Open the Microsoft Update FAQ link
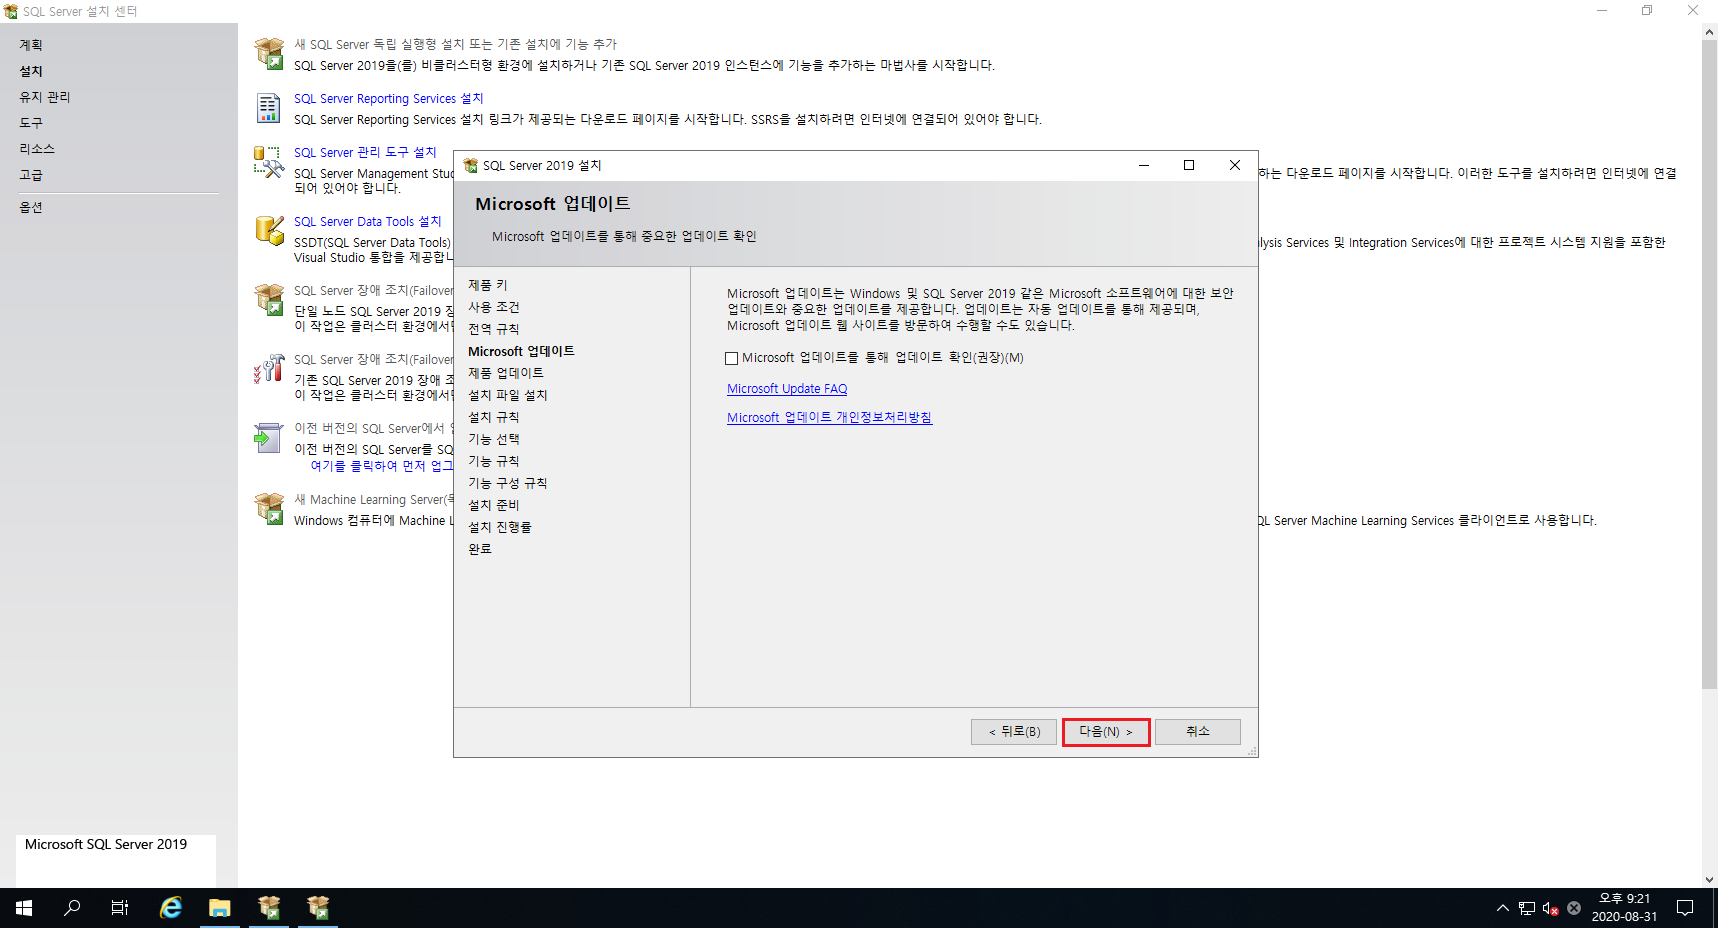Viewport: 1718px width, 928px height. pyautogui.click(x=787, y=389)
